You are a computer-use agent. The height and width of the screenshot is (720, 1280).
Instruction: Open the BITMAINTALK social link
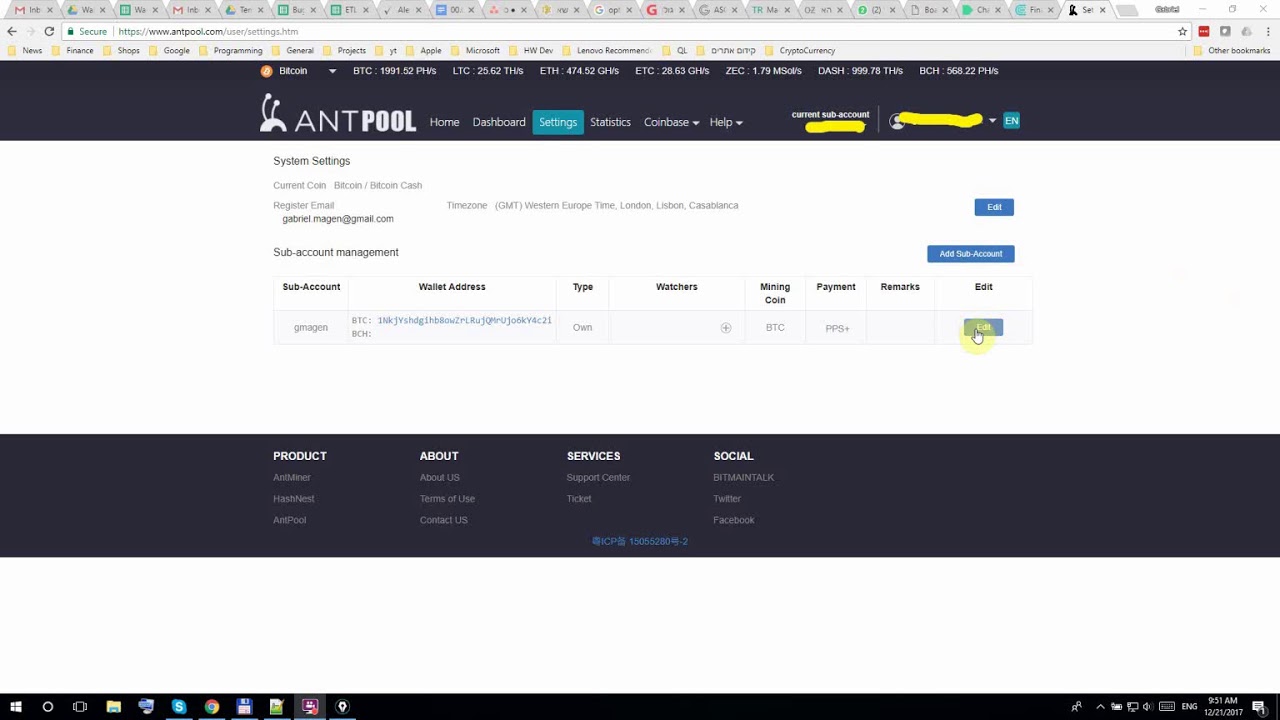(744, 478)
